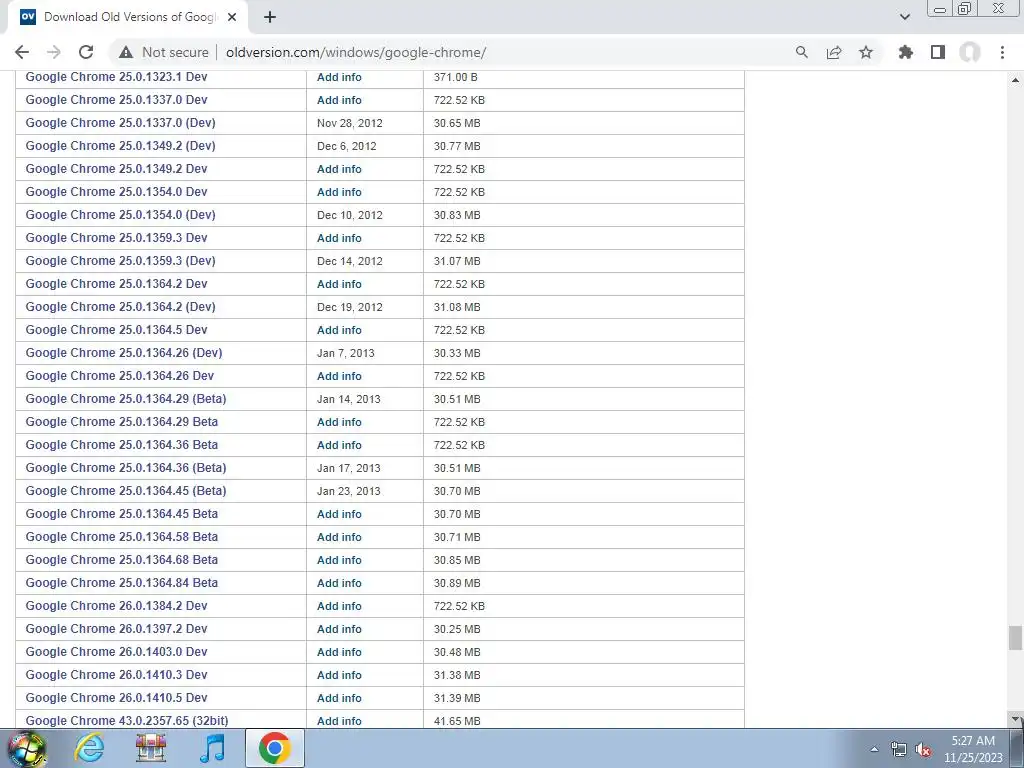Launch Internet Explorer from taskbar
This screenshot has width=1024, height=768.
tap(89, 748)
